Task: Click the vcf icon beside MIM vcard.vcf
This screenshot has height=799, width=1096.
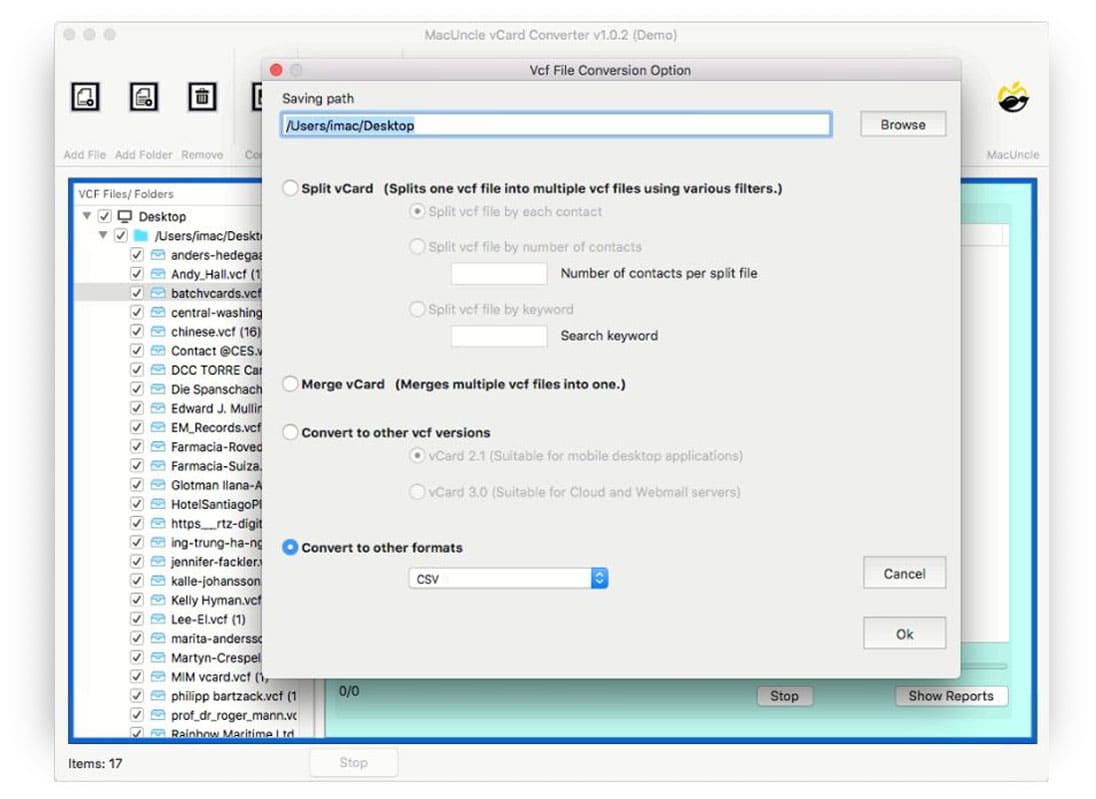Action: pos(159,676)
